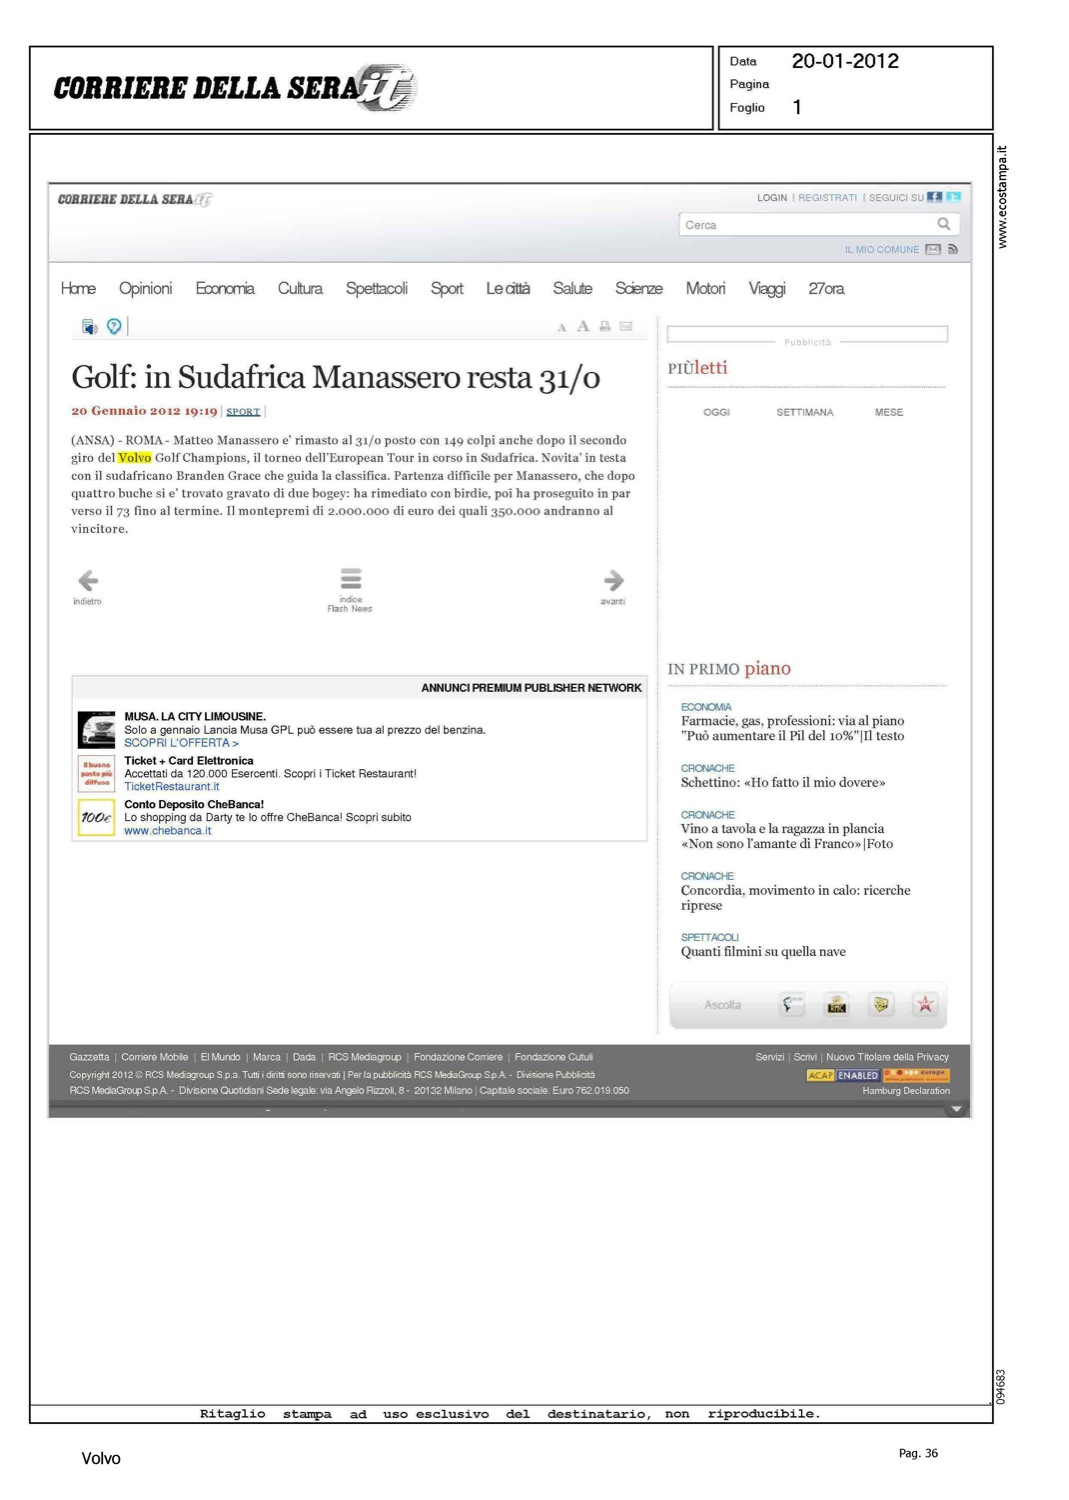Click the Cerca search field
Screen dimensions: 1069x1500
[x=805, y=225]
